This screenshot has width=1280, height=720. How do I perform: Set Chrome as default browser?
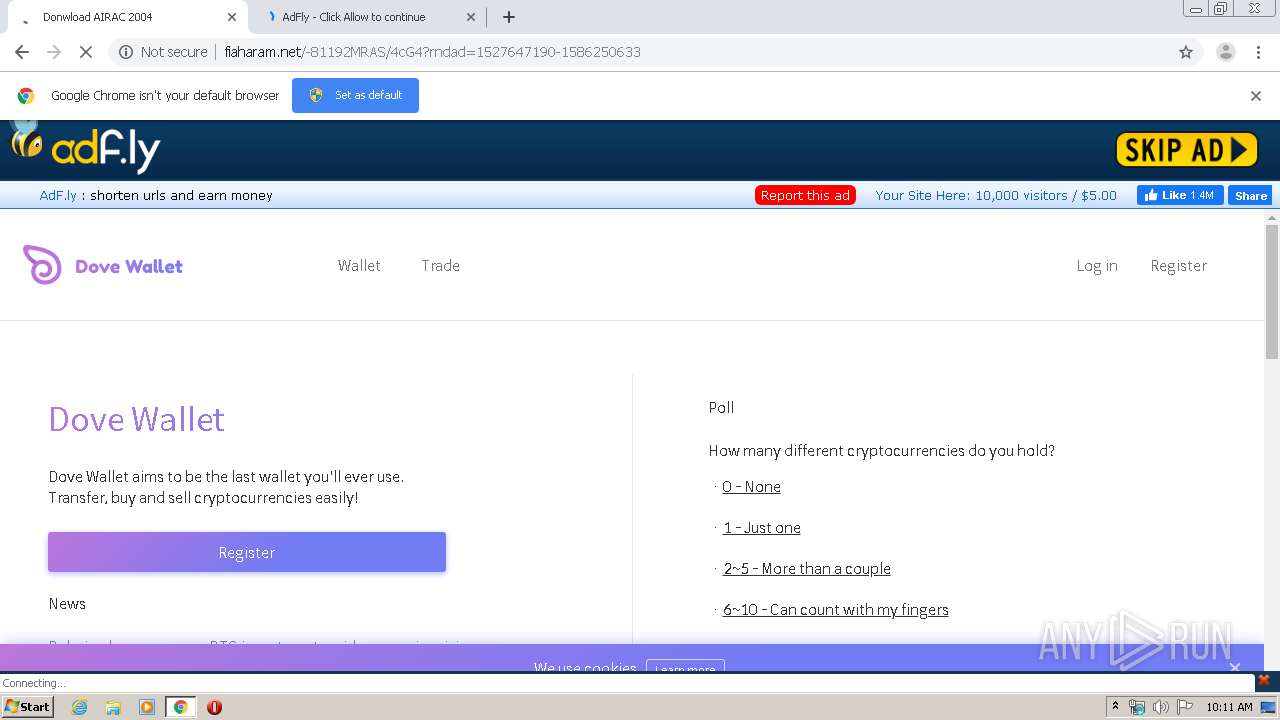[x=355, y=95]
